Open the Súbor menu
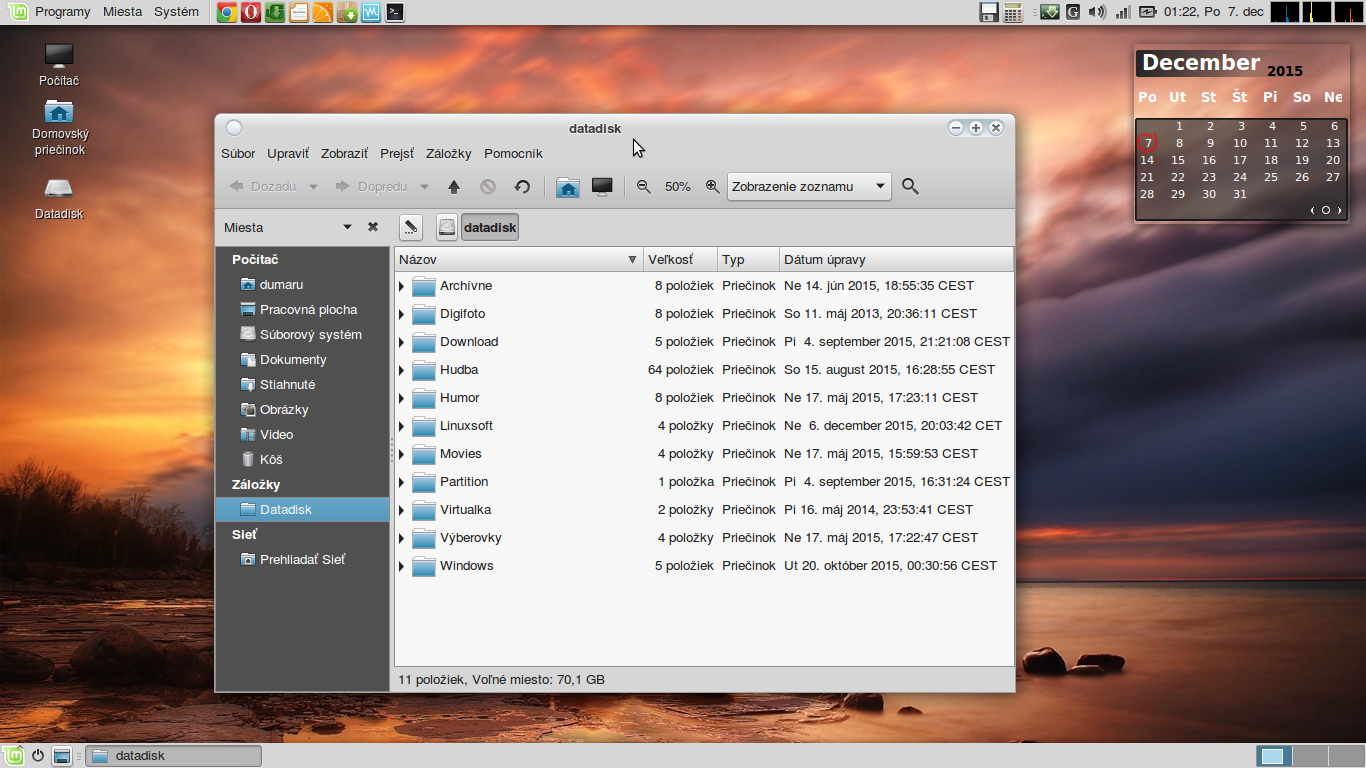Viewport: 1366px width, 768px height. [238, 154]
